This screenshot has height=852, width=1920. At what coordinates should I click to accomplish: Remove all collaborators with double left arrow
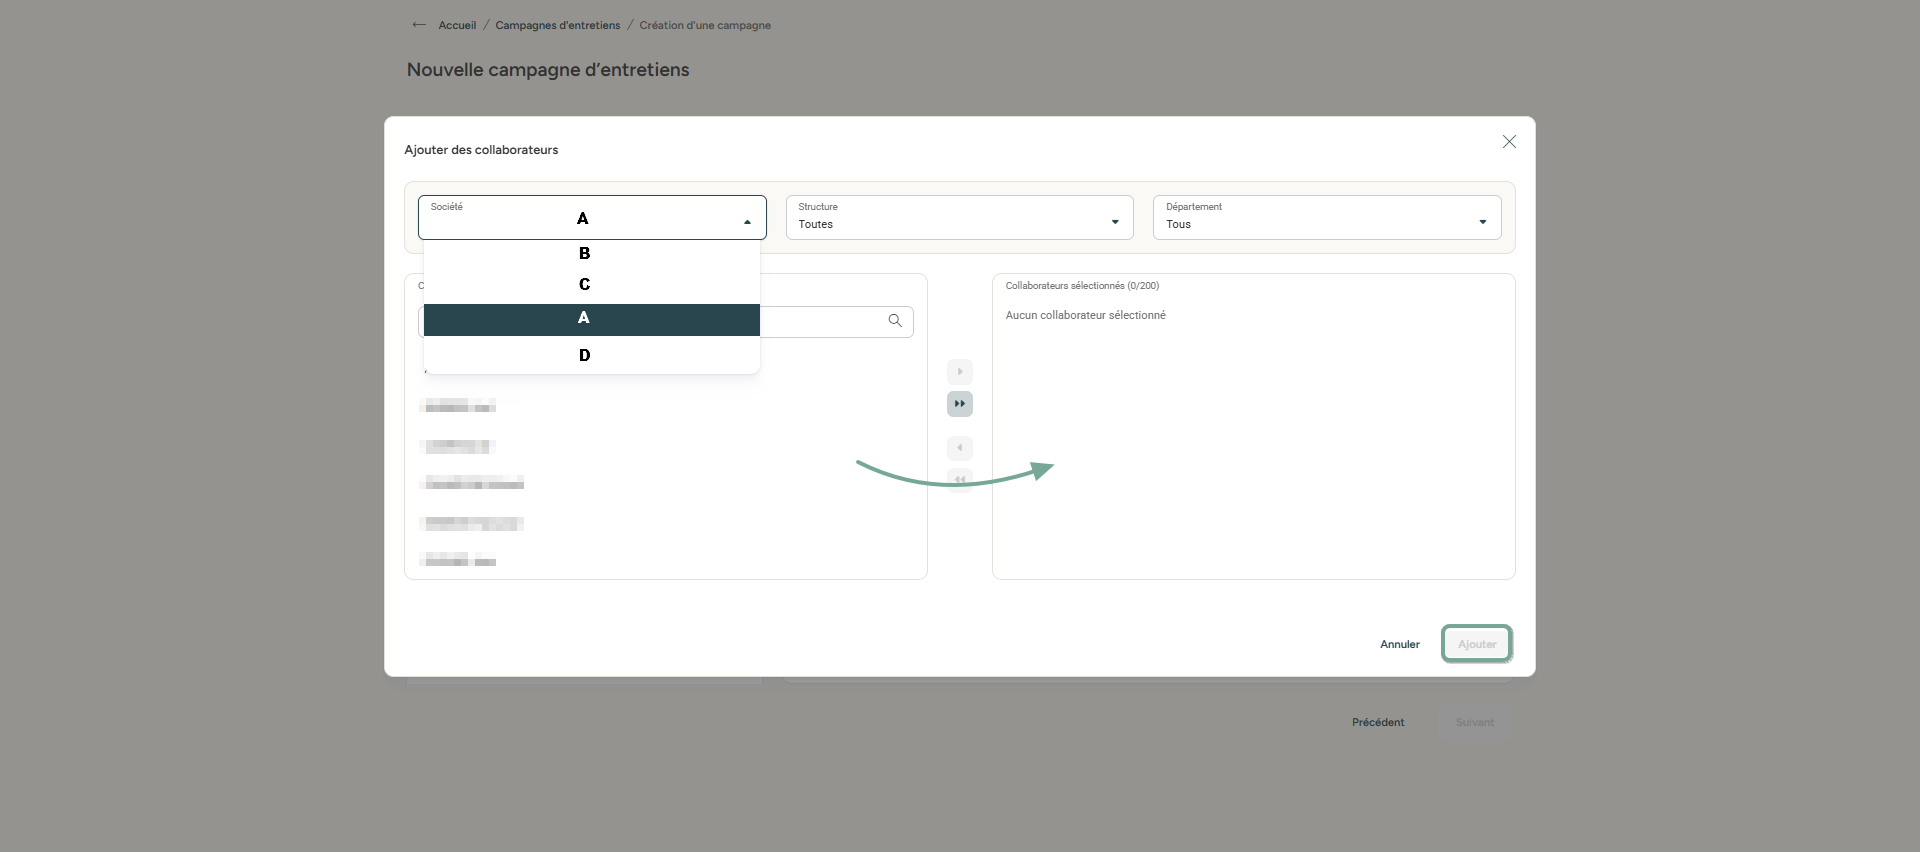coord(959,480)
